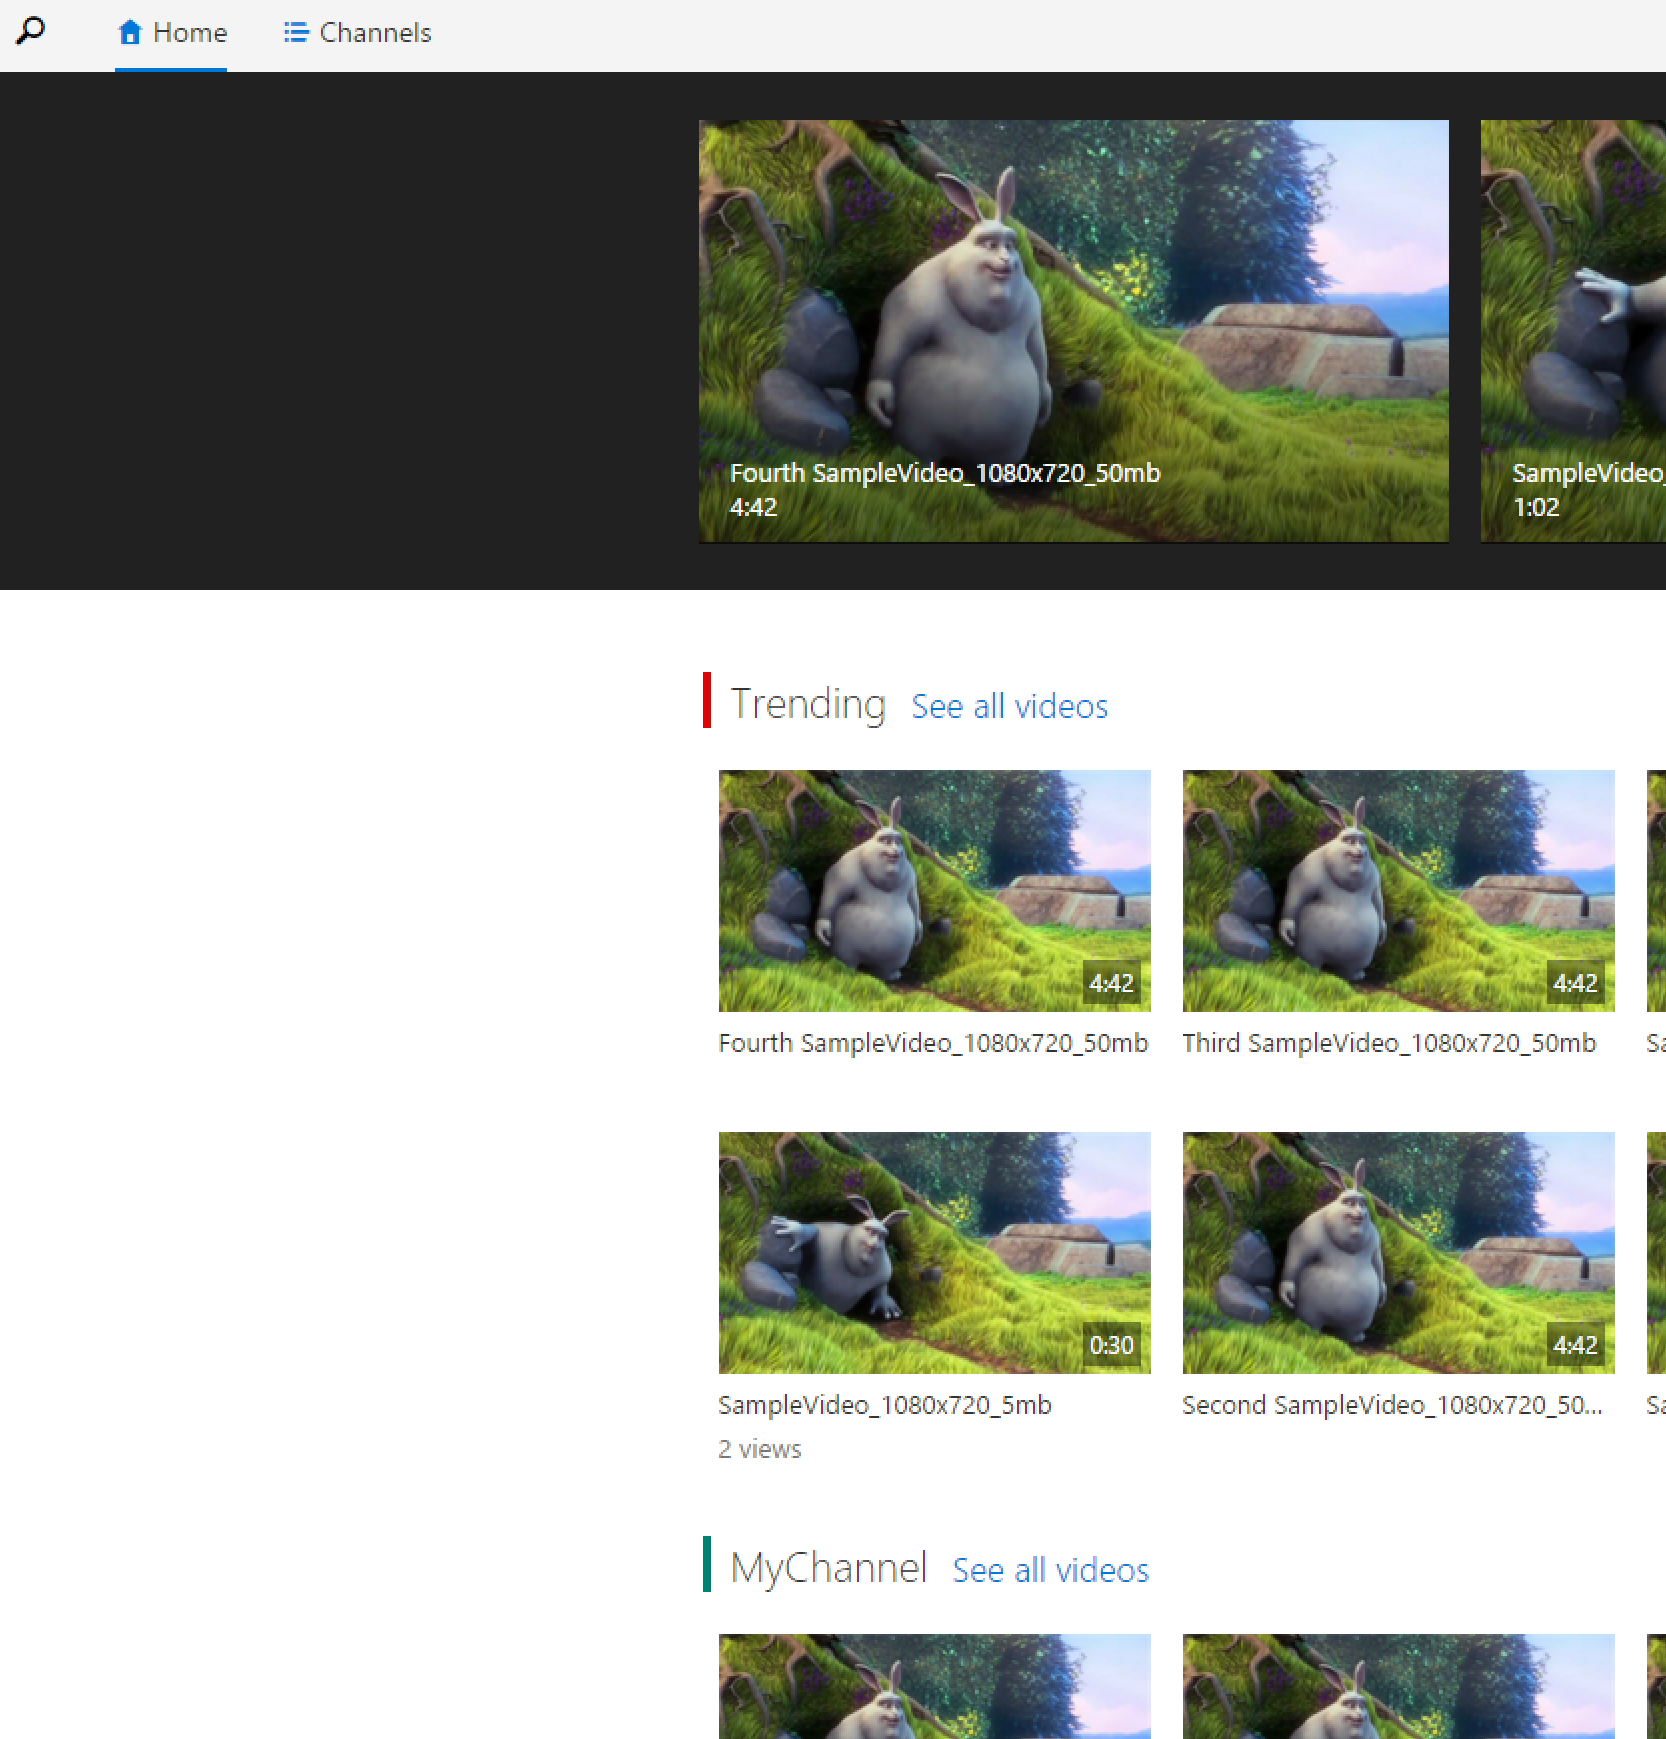Open the SampleVideo_1080x720_5mb 0:30 thumbnail
The image size is (1666, 1739).
(934, 1252)
